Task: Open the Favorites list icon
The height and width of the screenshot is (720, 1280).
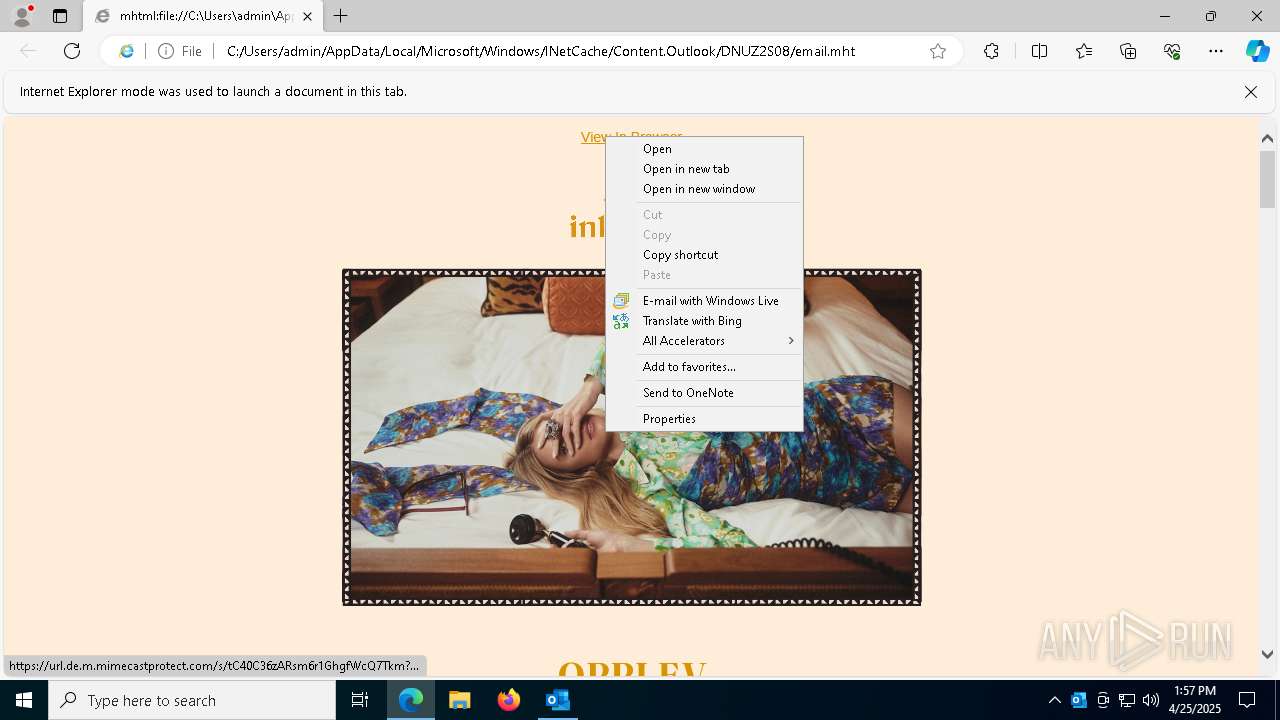Action: click(x=1084, y=51)
